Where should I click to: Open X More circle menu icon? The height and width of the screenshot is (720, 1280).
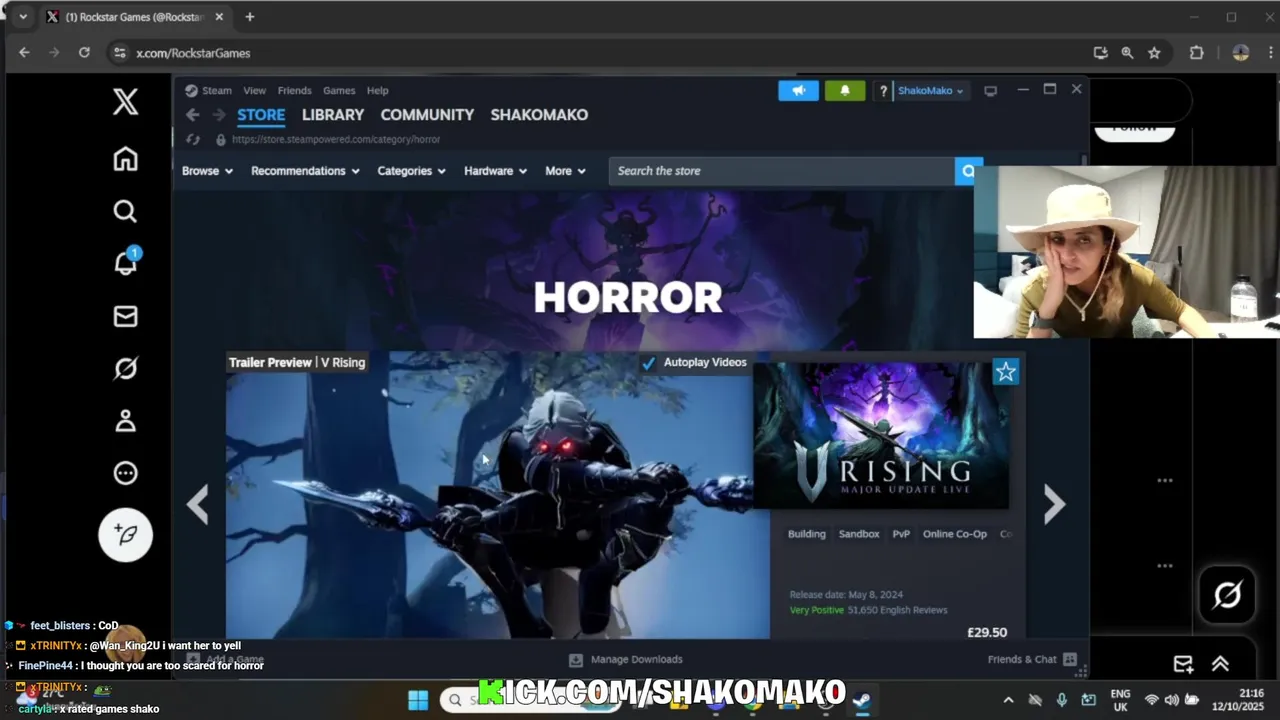point(125,473)
